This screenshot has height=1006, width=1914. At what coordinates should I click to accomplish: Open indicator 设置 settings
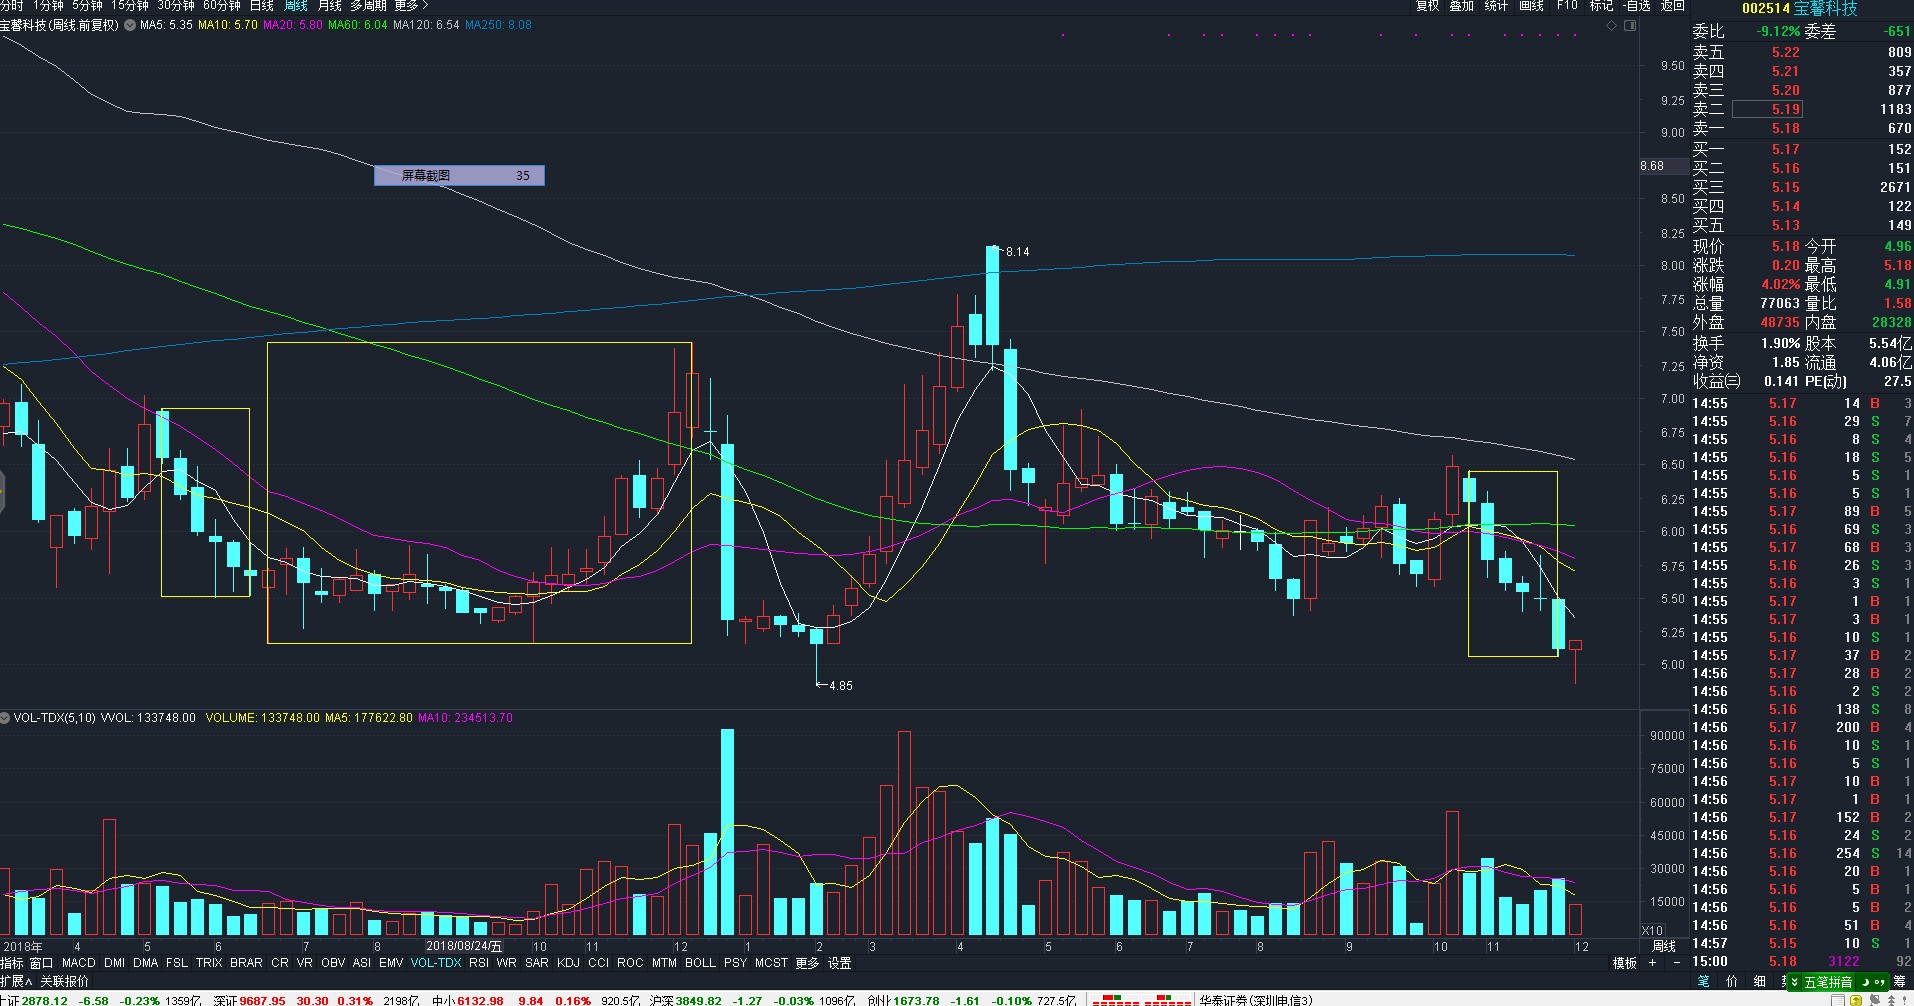pyautogui.click(x=840, y=963)
